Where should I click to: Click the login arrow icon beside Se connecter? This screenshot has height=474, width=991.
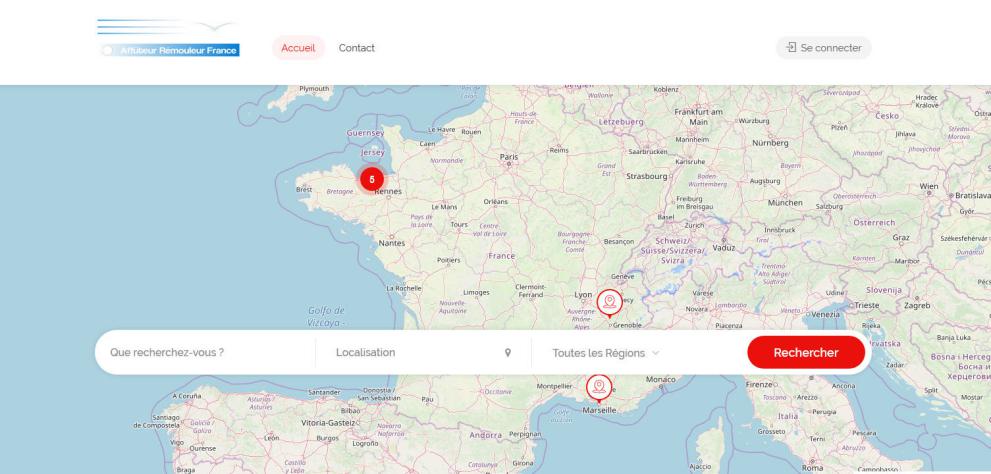coord(791,48)
